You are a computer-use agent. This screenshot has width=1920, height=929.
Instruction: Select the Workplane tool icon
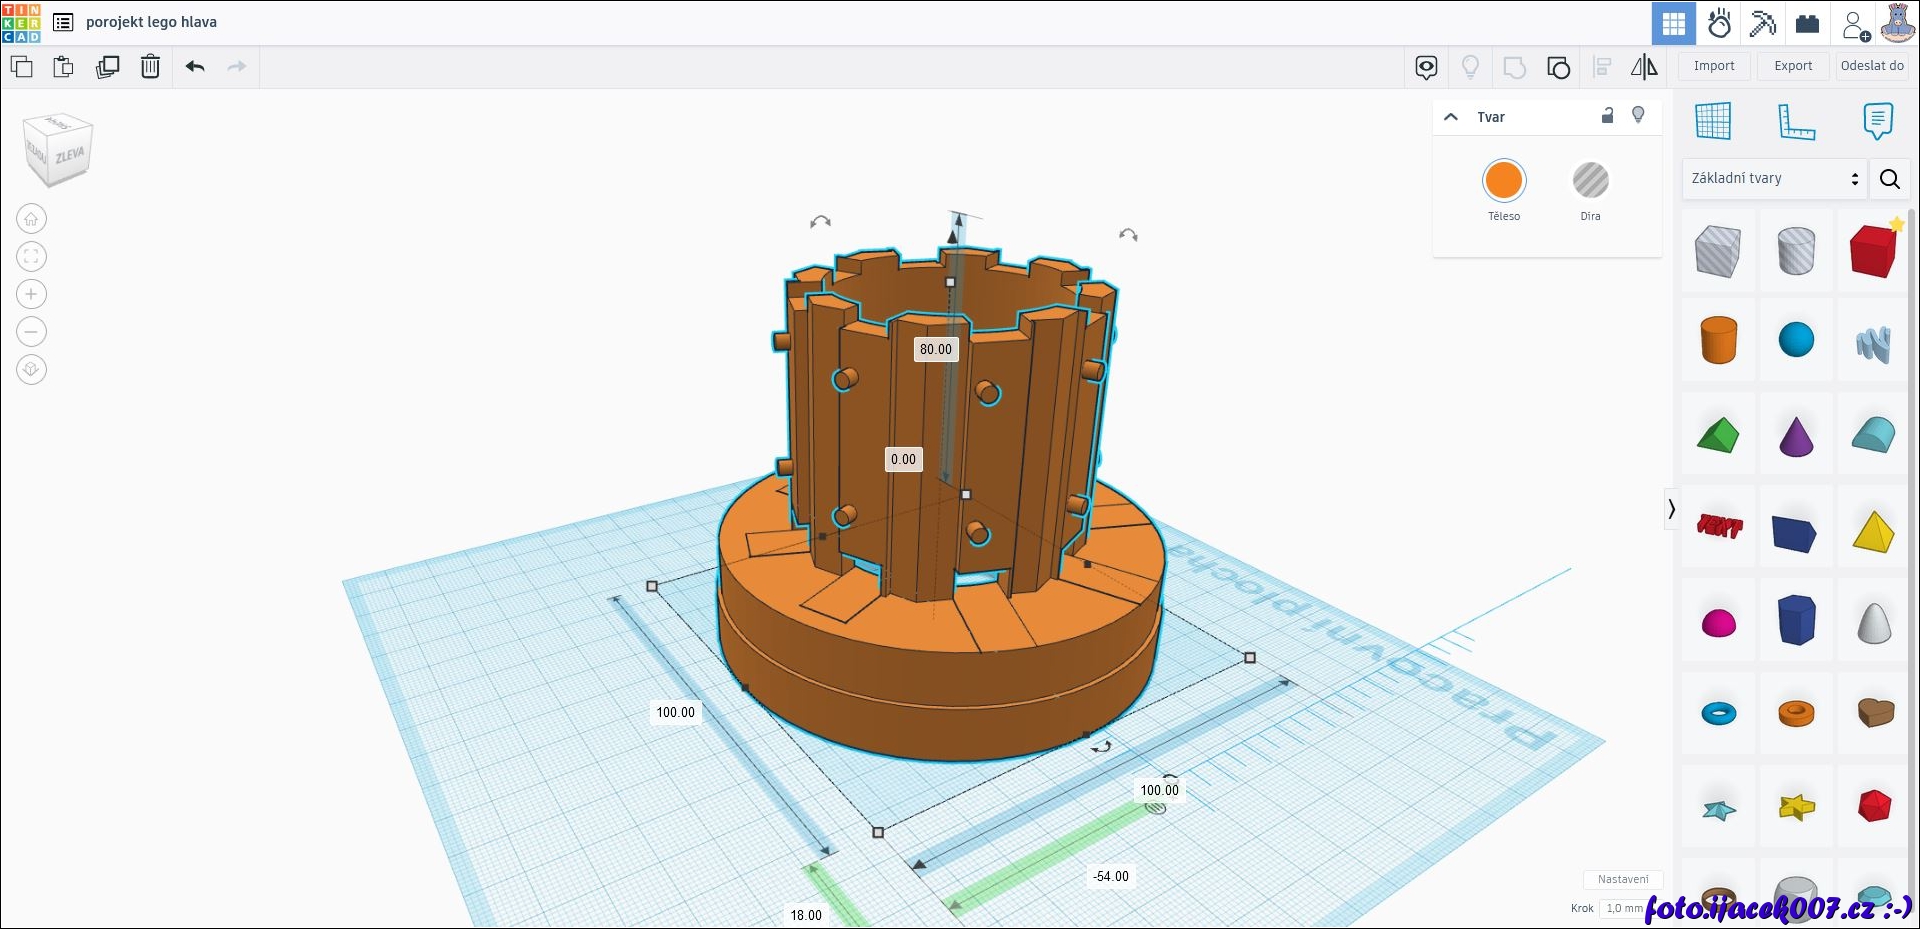click(x=1713, y=122)
